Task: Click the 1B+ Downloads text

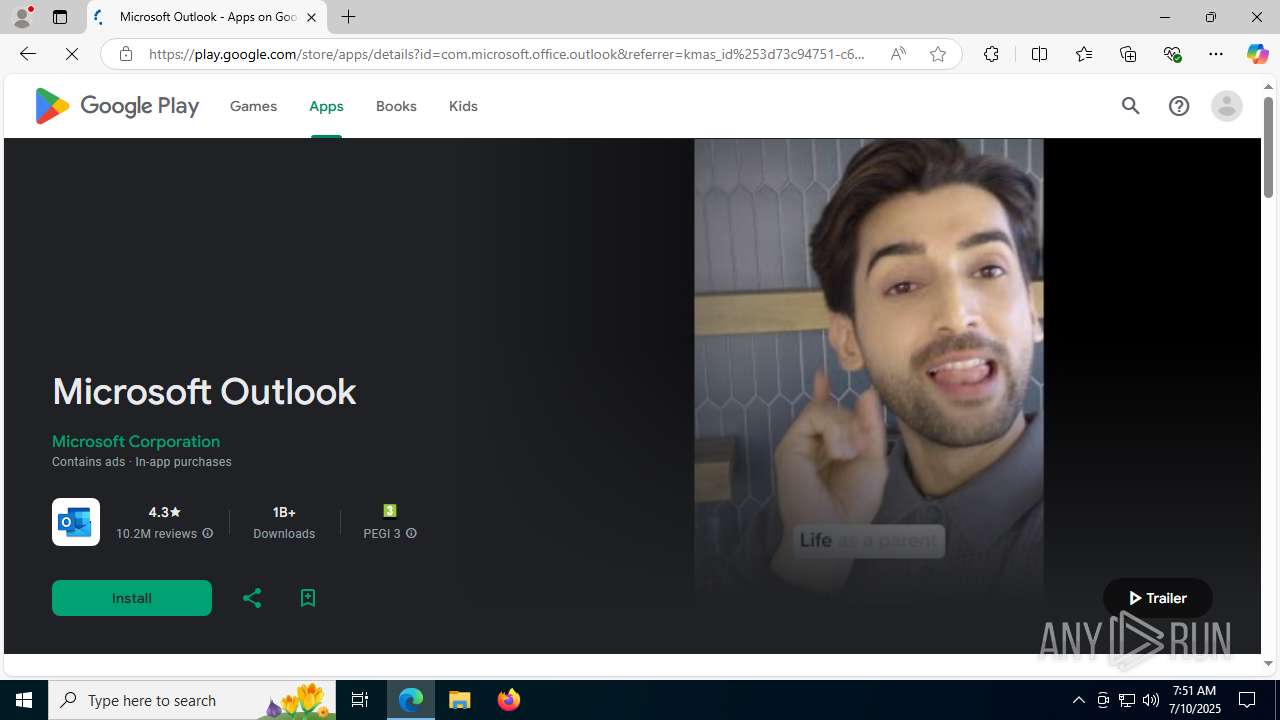Action: coord(284,522)
